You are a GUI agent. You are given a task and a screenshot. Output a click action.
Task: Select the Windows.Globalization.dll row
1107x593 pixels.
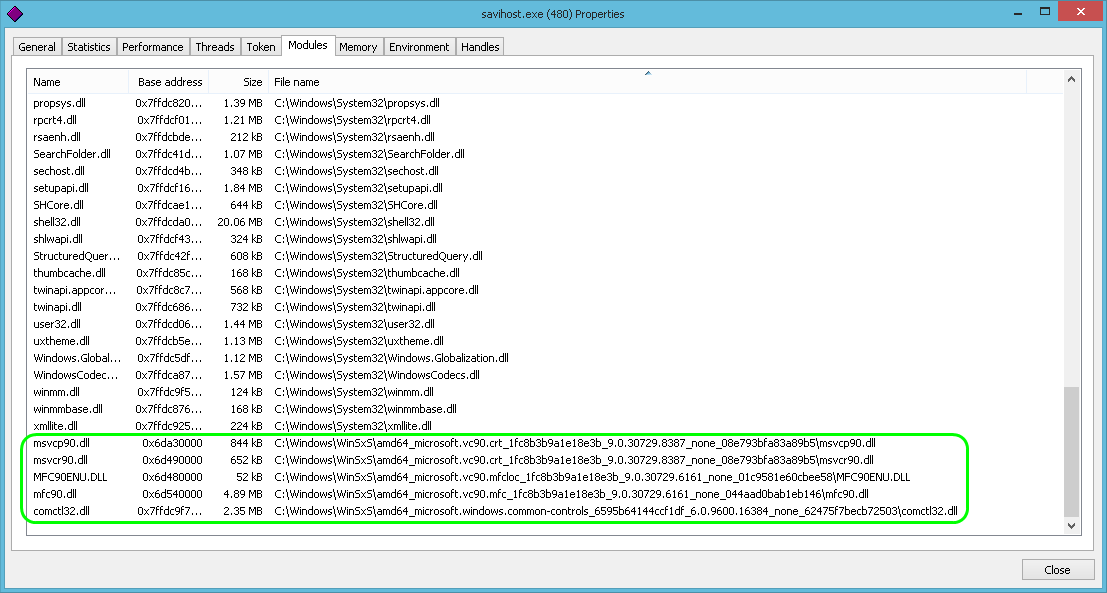pyautogui.click(x=545, y=358)
